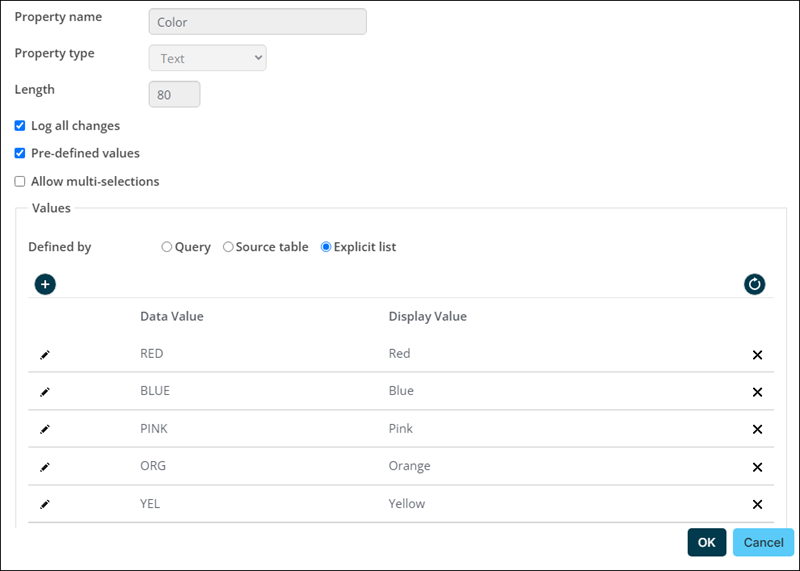The image size is (800, 571).
Task: Choose Source table radio button
Action: [x=228, y=247]
